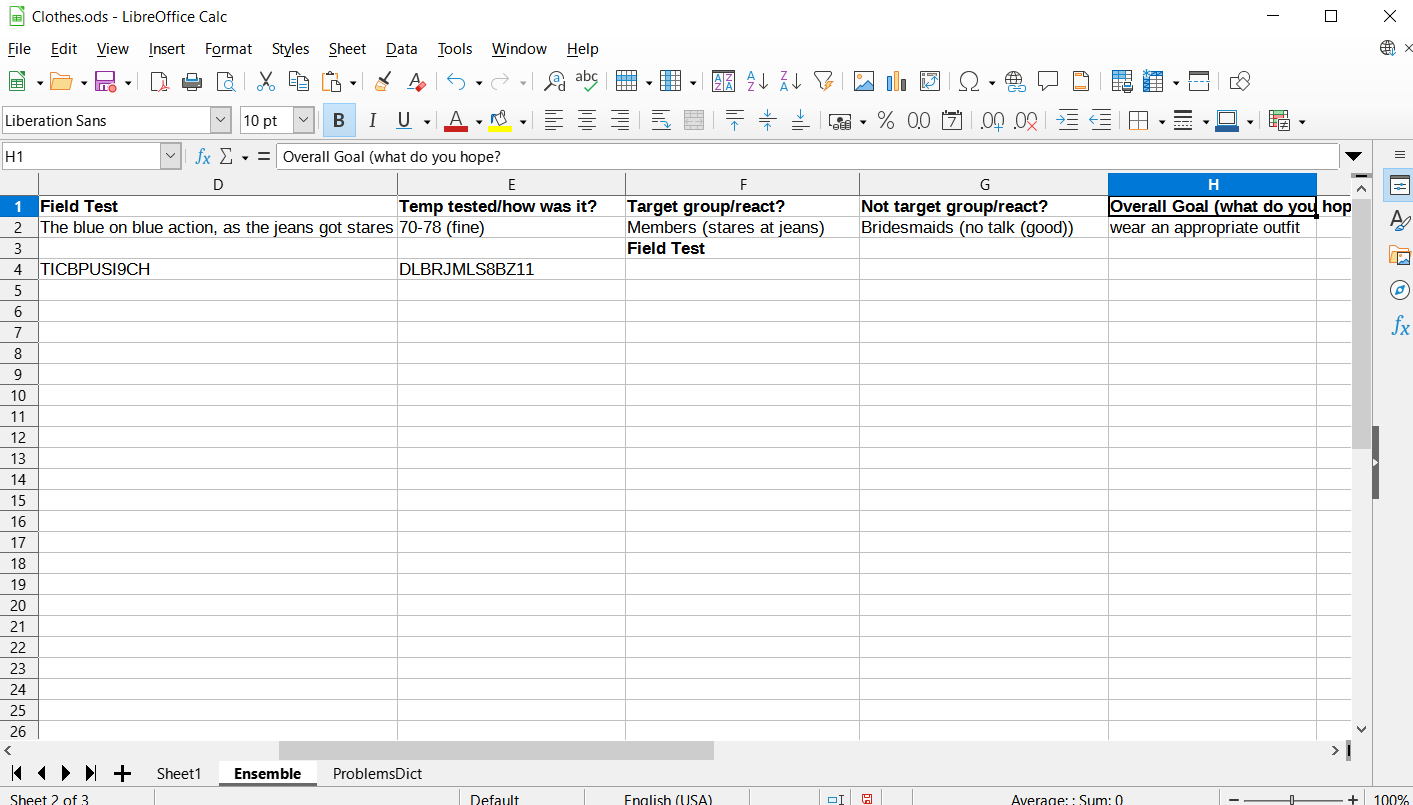Open the Name Box dropdown list
The height and width of the screenshot is (805, 1413).
point(170,156)
